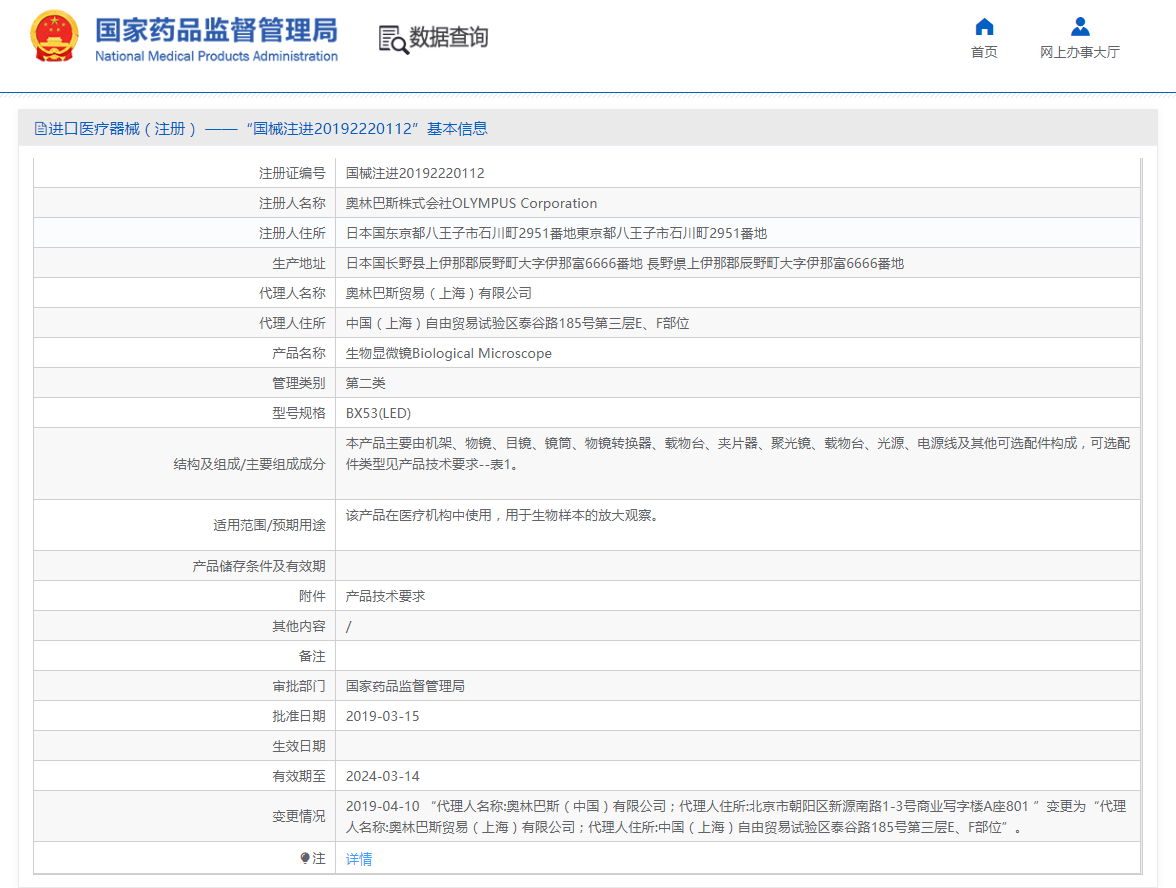Click the lightbulb icon beside 注

305,858
